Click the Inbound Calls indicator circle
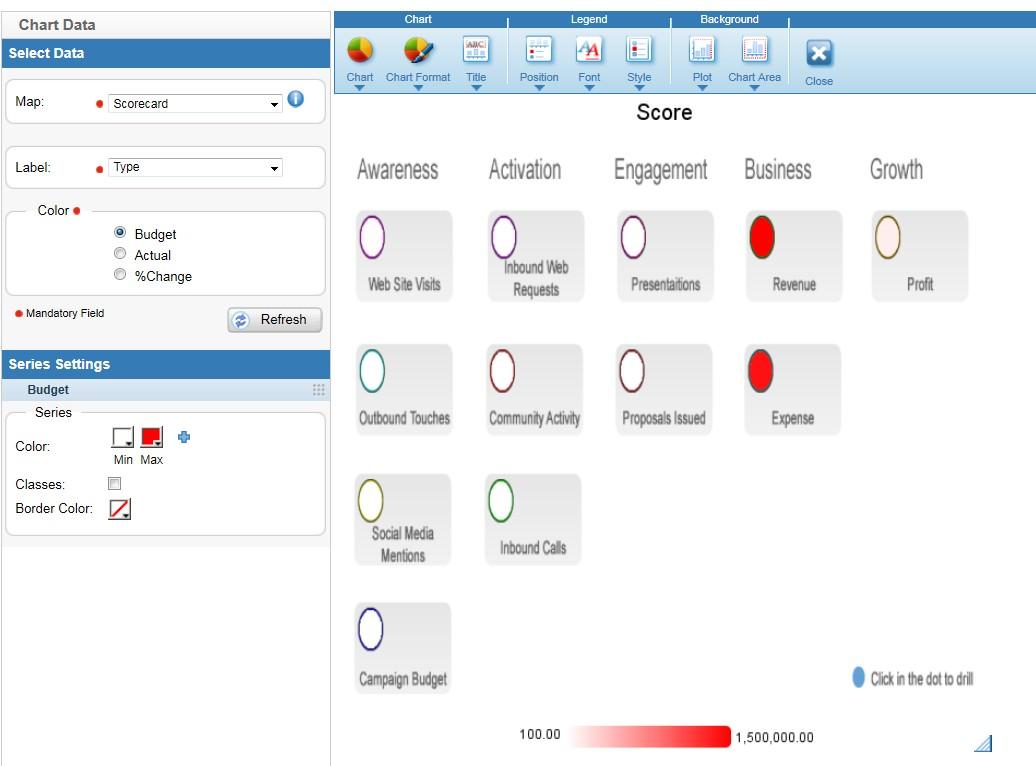This screenshot has width=1036, height=766. pos(501,500)
